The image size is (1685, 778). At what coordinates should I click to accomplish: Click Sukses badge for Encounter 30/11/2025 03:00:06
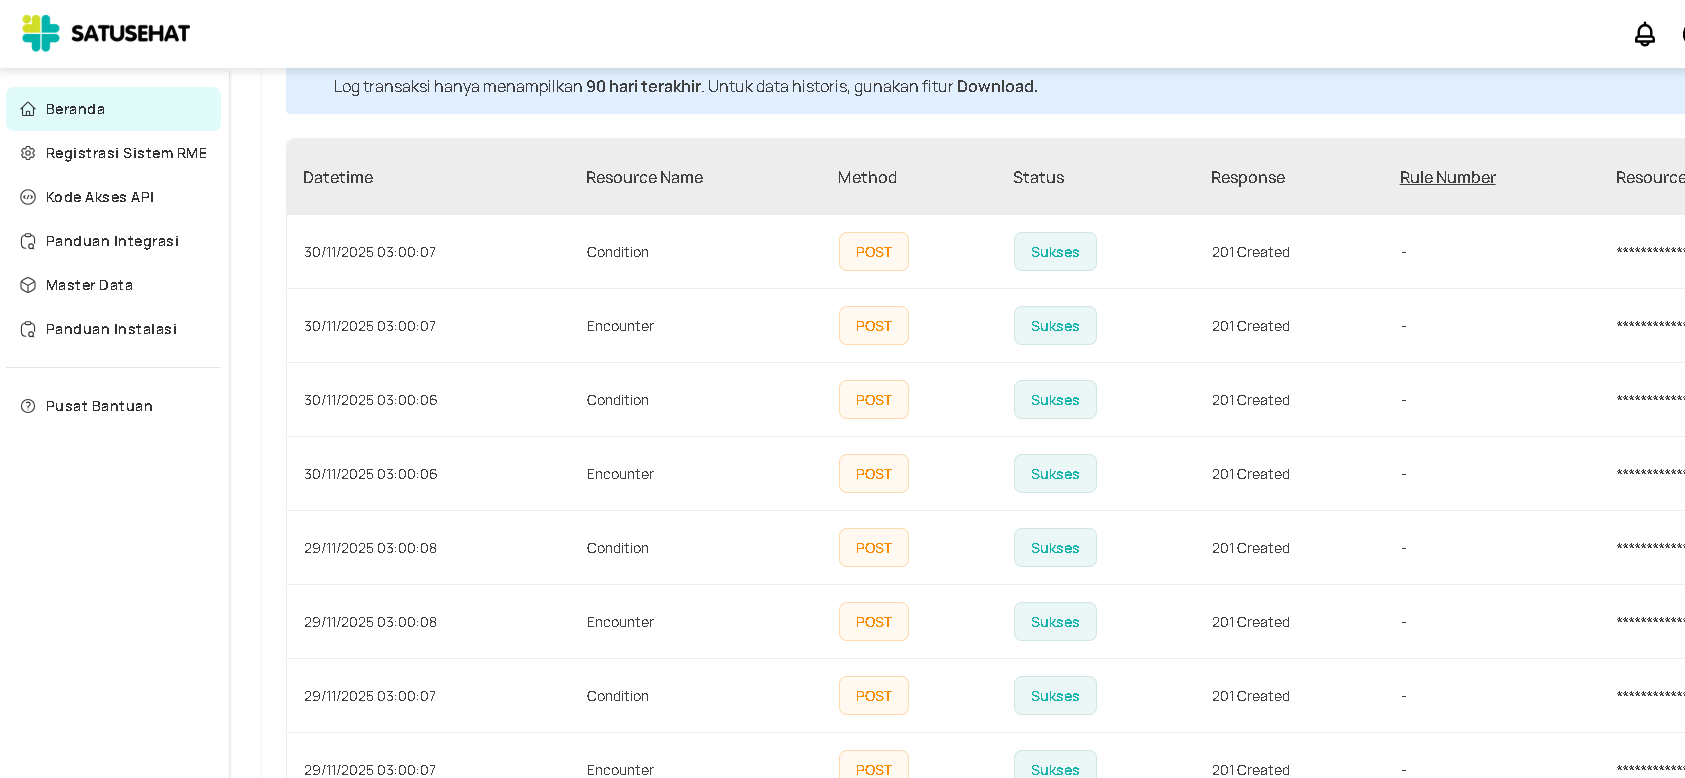(1055, 474)
